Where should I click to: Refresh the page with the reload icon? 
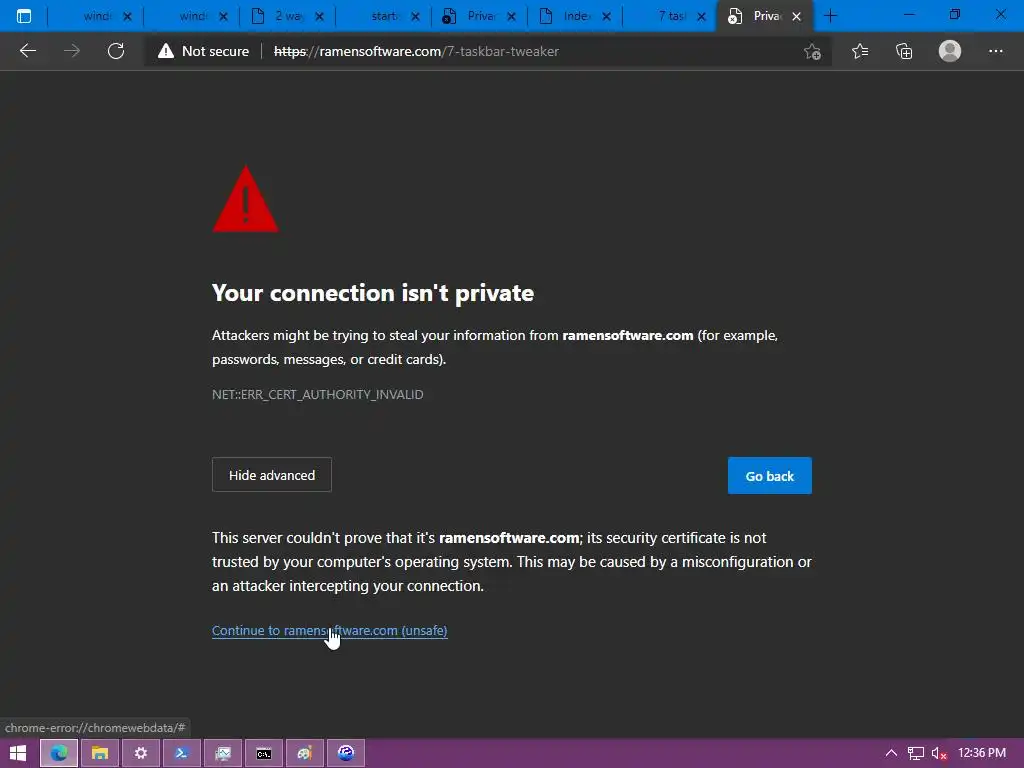(x=116, y=51)
